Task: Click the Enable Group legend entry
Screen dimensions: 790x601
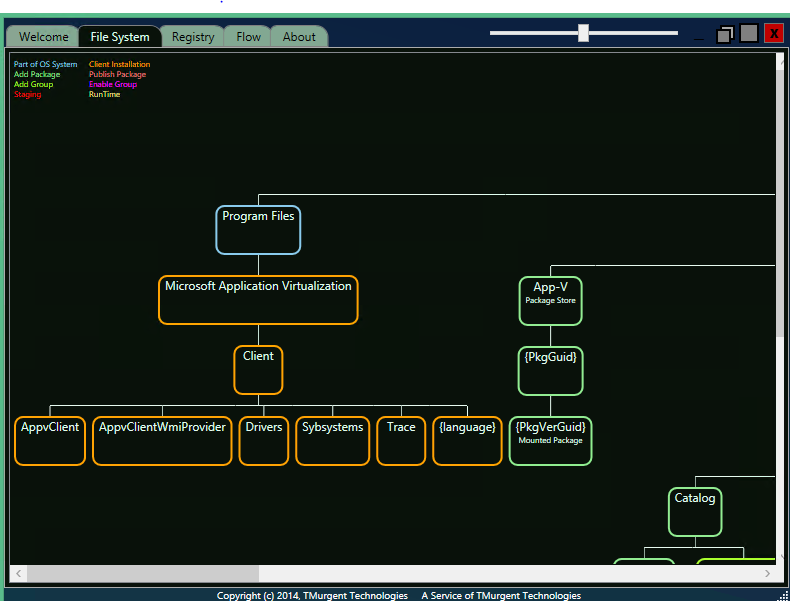Action: (113, 84)
